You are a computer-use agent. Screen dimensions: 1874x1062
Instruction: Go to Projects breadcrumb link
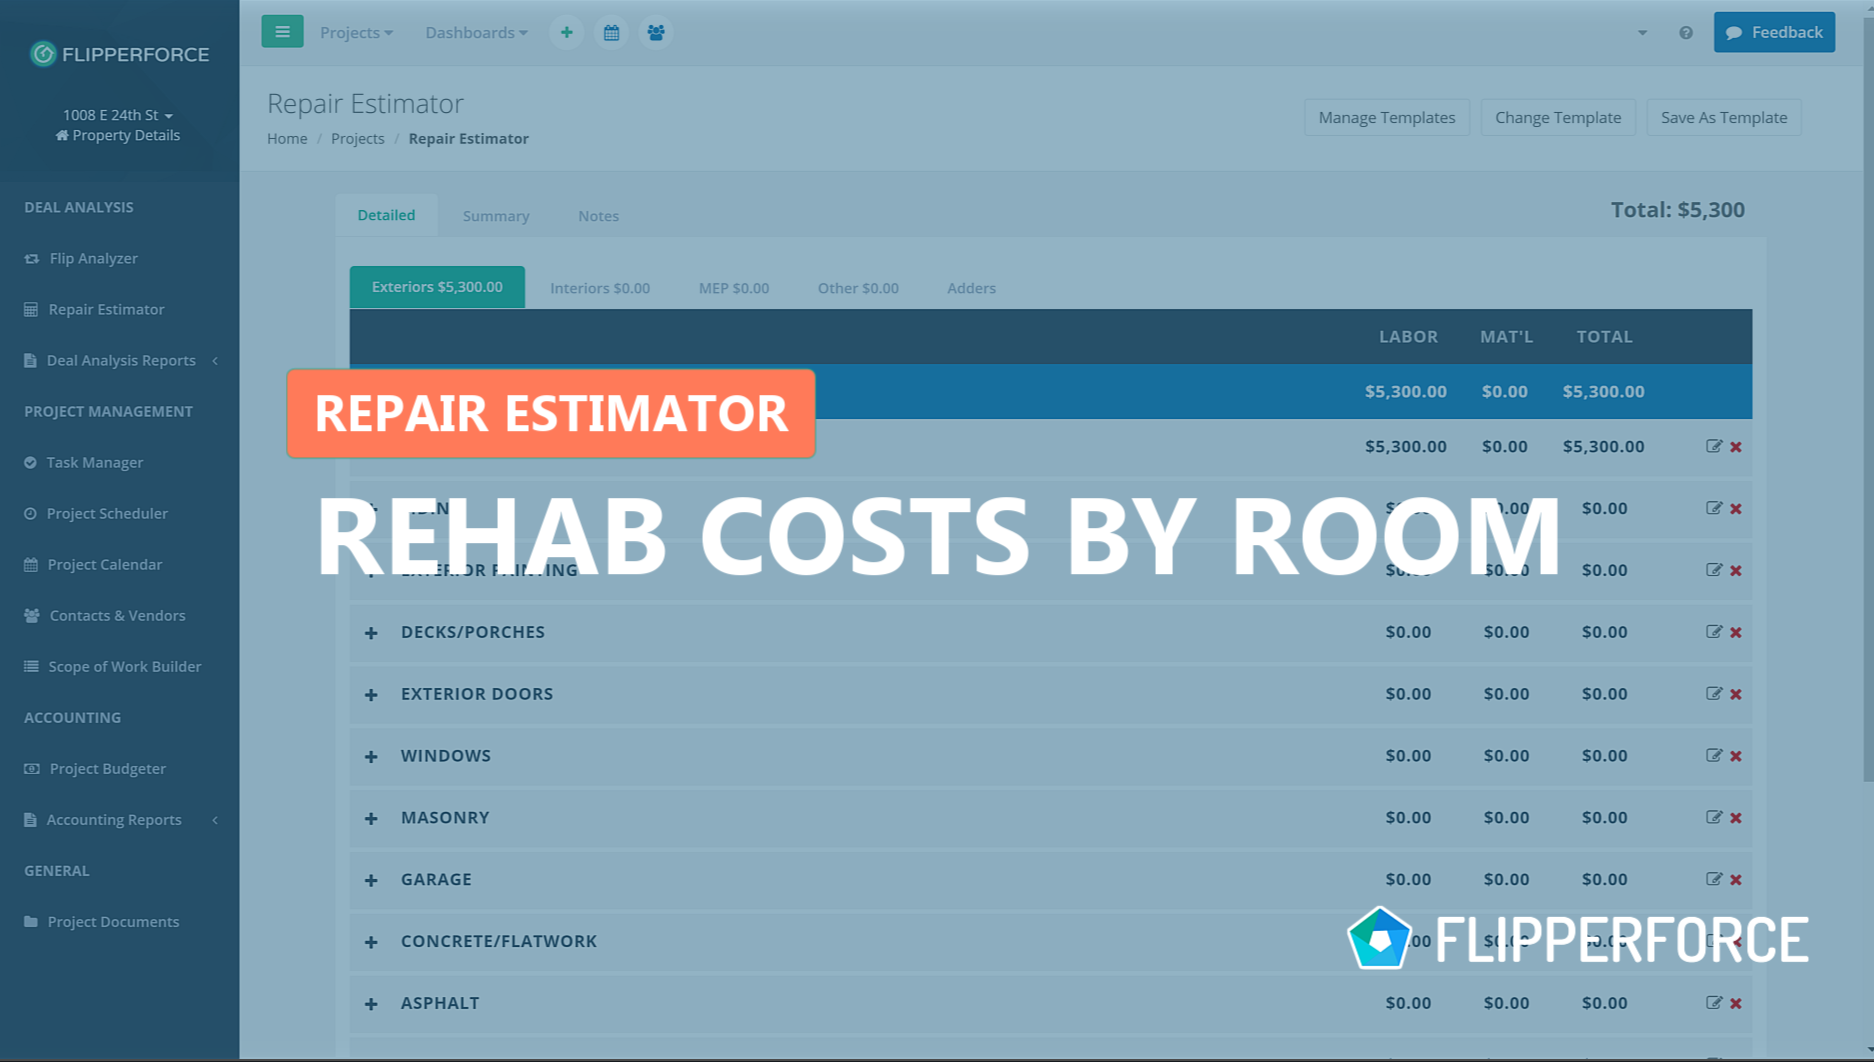pyautogui.click(x=357, y=138)
